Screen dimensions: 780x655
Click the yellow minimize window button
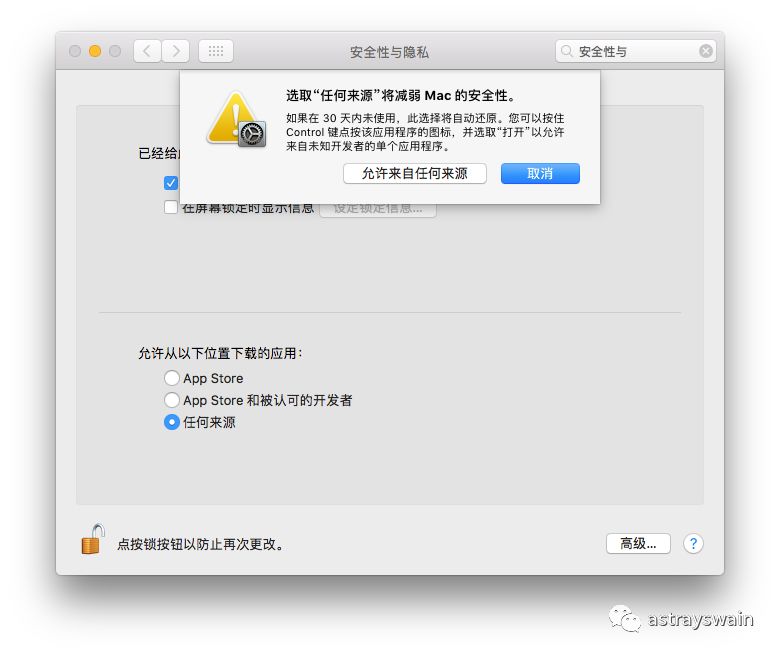pyautogui.click(x=95, y=51)
